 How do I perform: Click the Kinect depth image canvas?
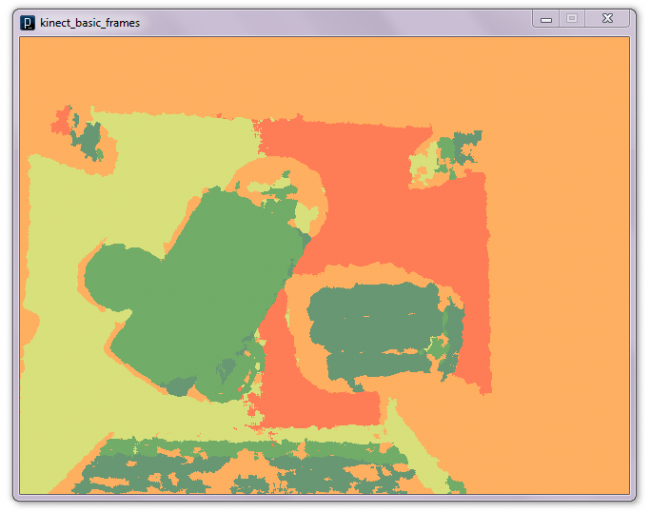tap(325, 265)
